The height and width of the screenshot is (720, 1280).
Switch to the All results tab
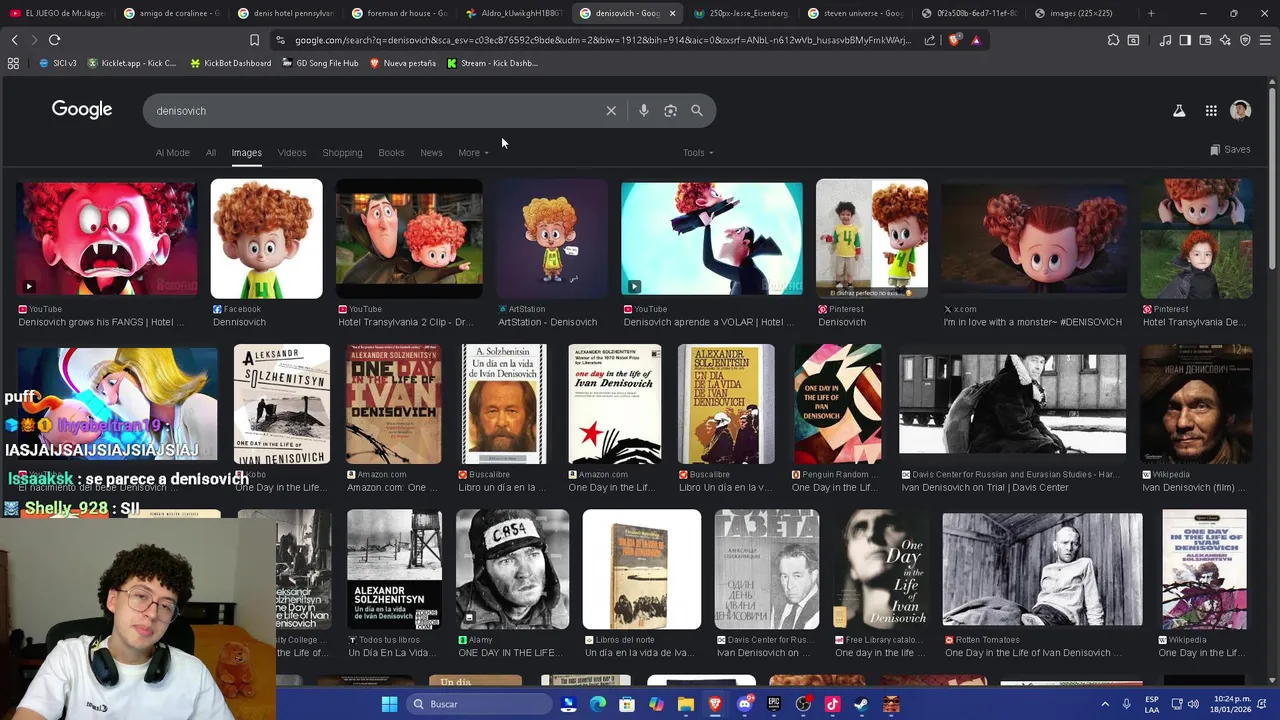coord(211,153)
